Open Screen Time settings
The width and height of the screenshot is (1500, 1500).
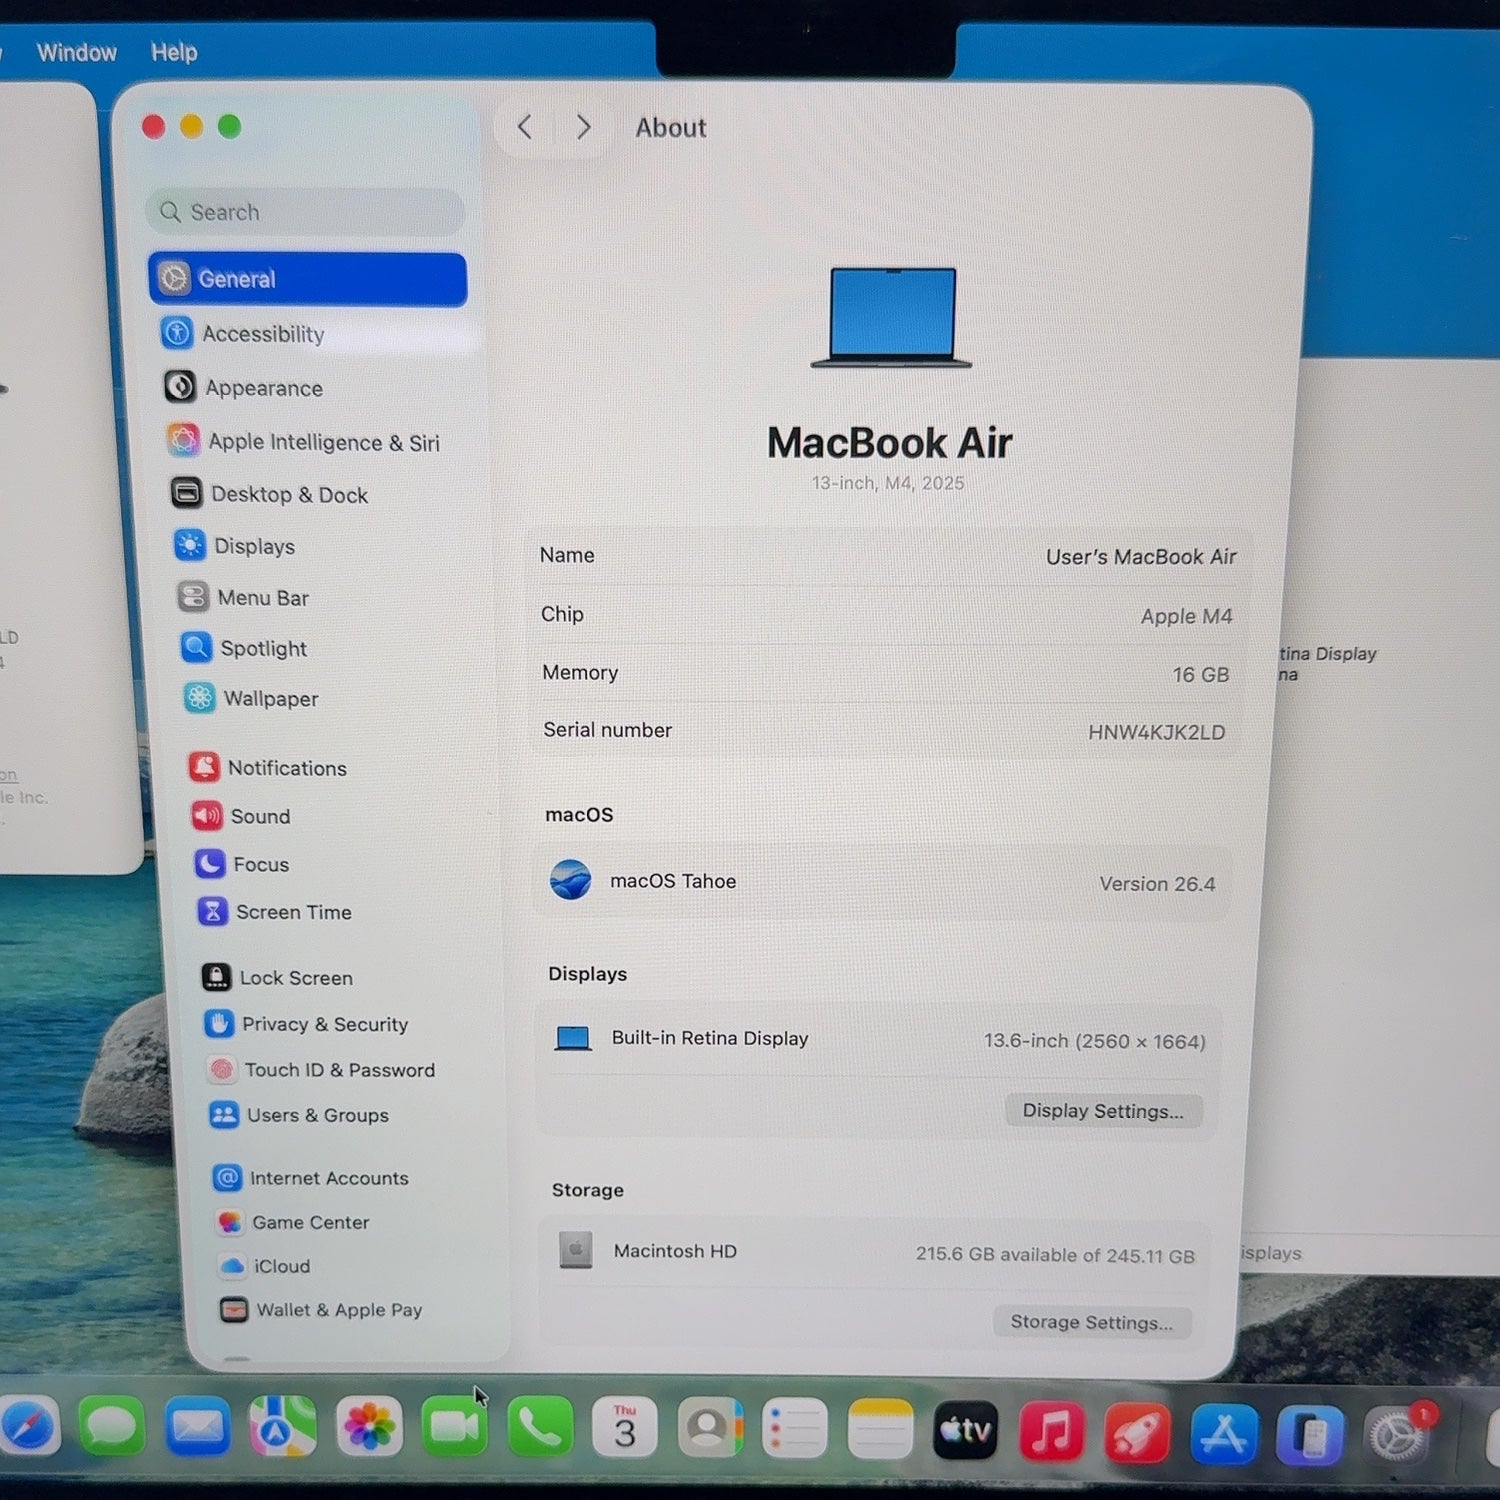274,912
